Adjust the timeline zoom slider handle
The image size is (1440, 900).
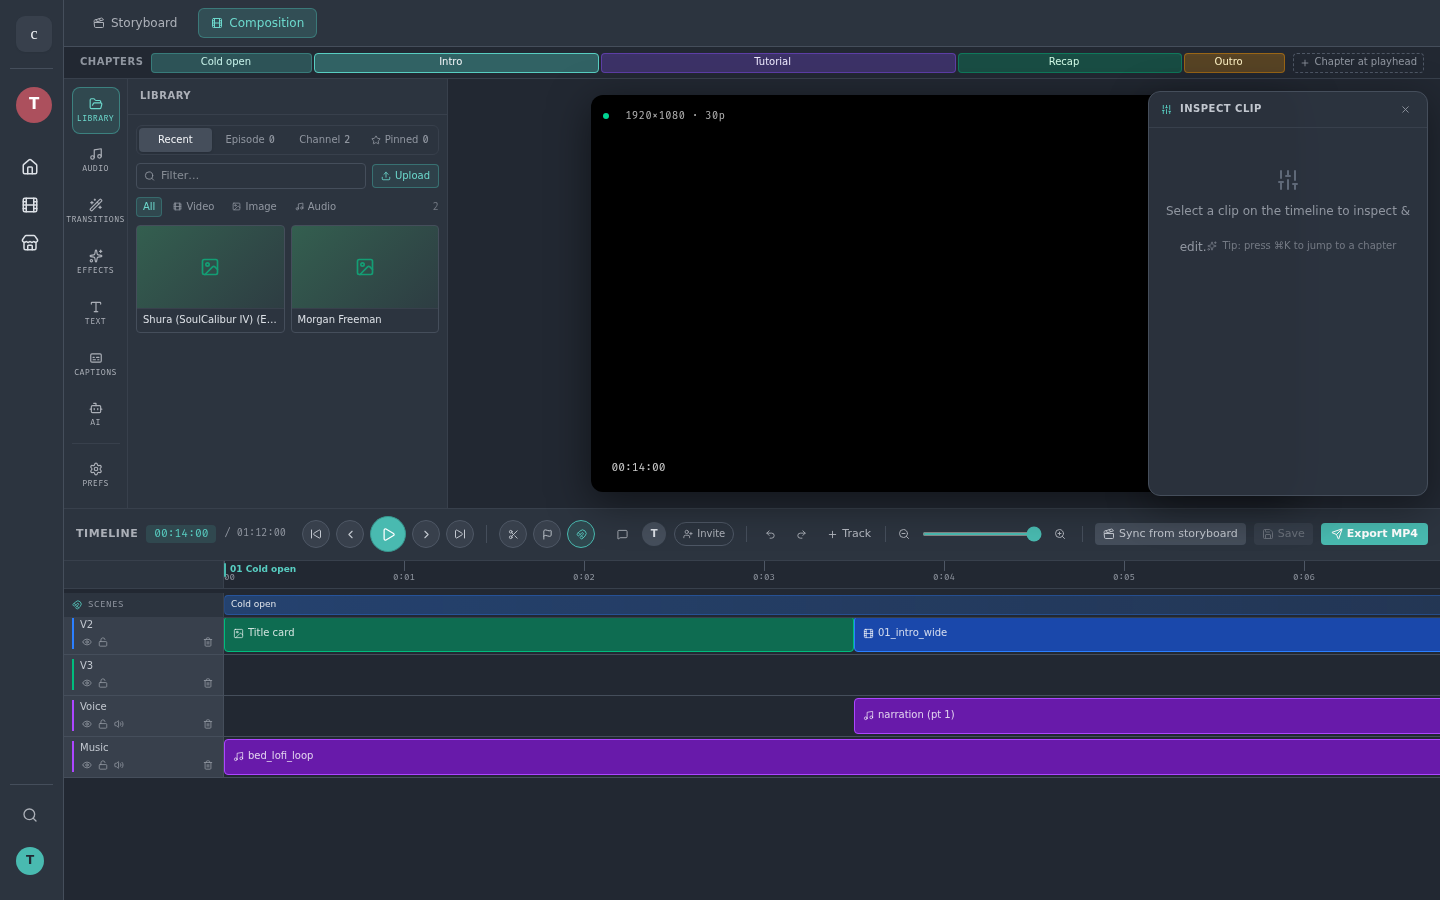coord(1034,534)
